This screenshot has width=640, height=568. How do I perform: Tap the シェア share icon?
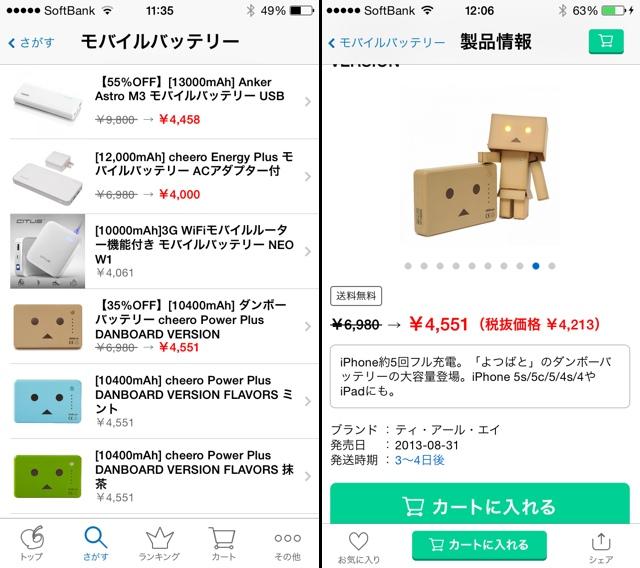click(601, 548)
